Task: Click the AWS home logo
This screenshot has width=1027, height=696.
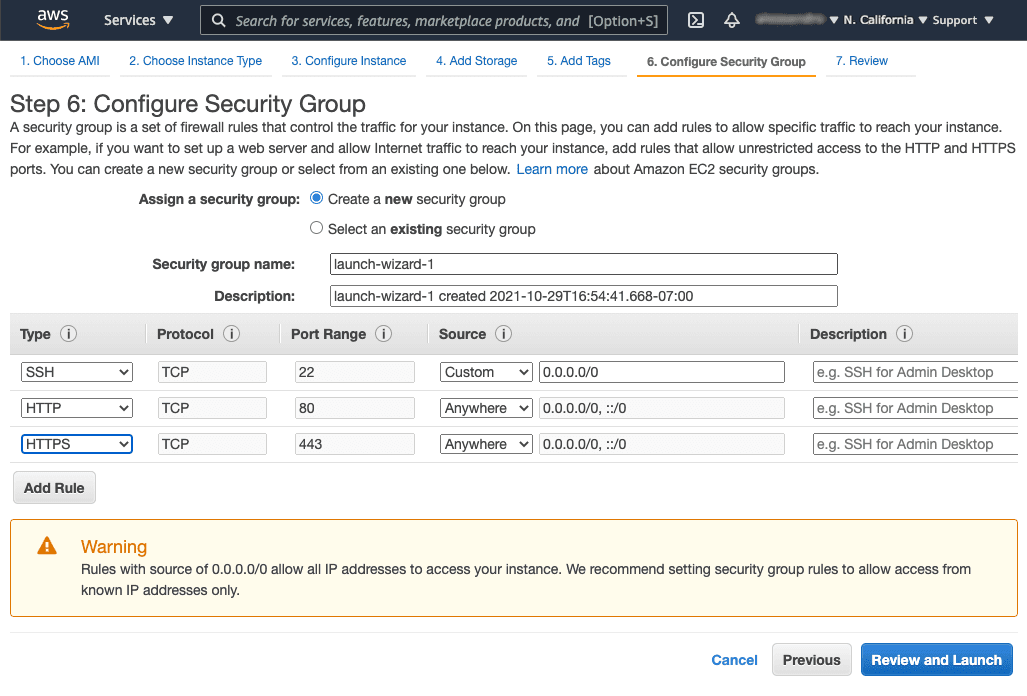Action: click(52, 20)
